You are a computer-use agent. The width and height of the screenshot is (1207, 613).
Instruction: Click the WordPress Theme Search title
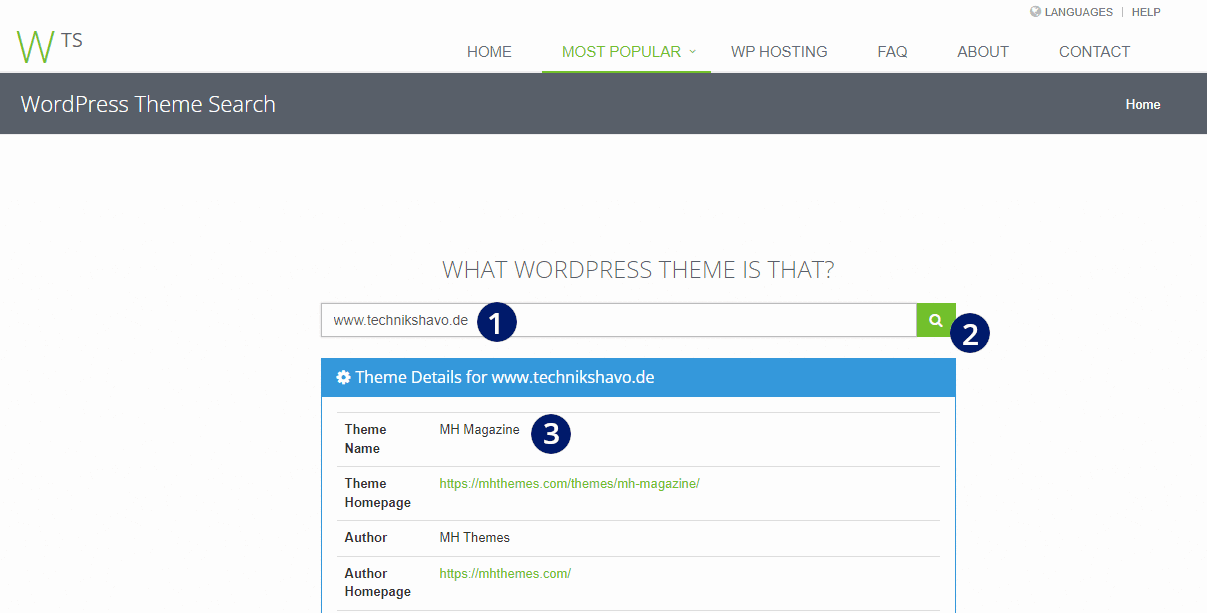click(x=148, y=104)
